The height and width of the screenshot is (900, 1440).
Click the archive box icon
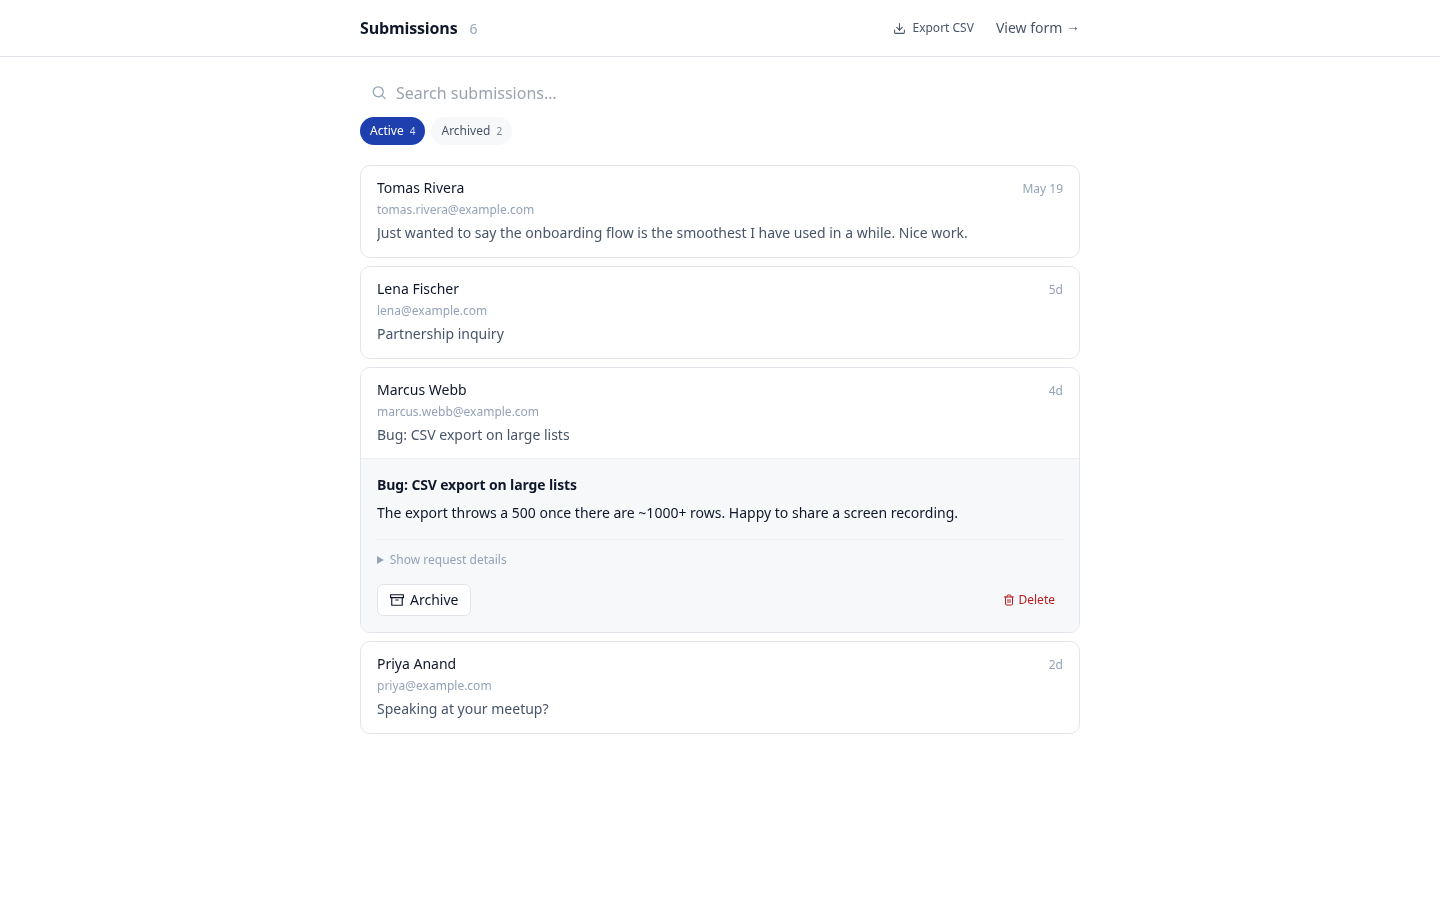(x=397, y=600)
